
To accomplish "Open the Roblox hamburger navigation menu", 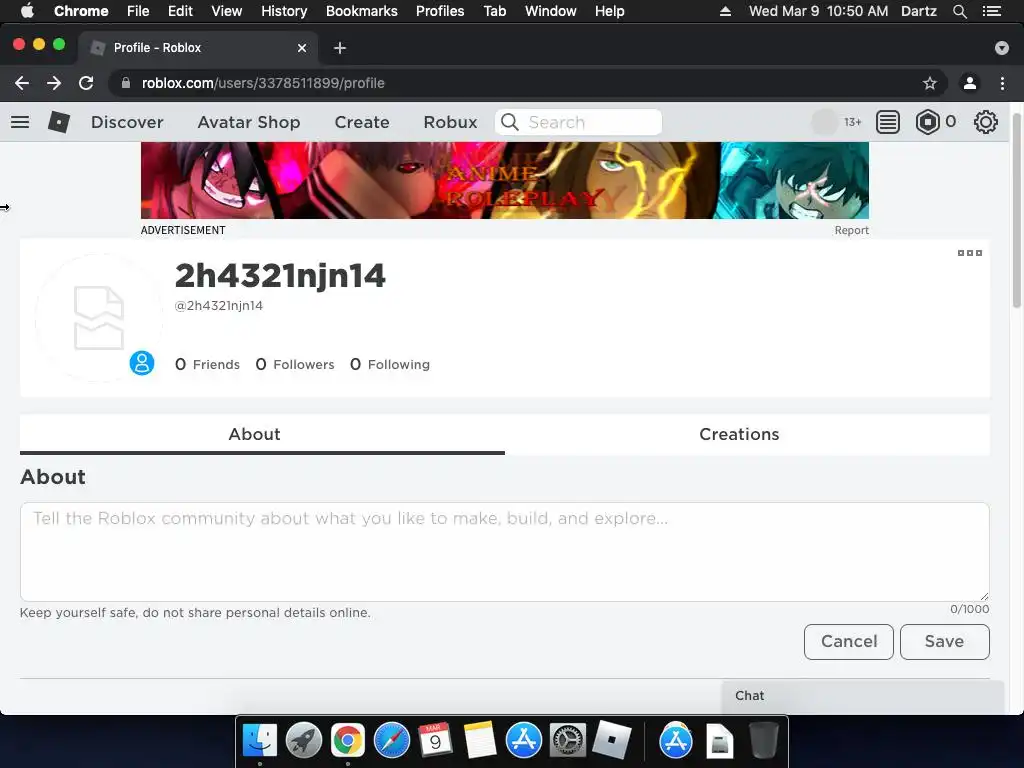I will pos(20,122).
